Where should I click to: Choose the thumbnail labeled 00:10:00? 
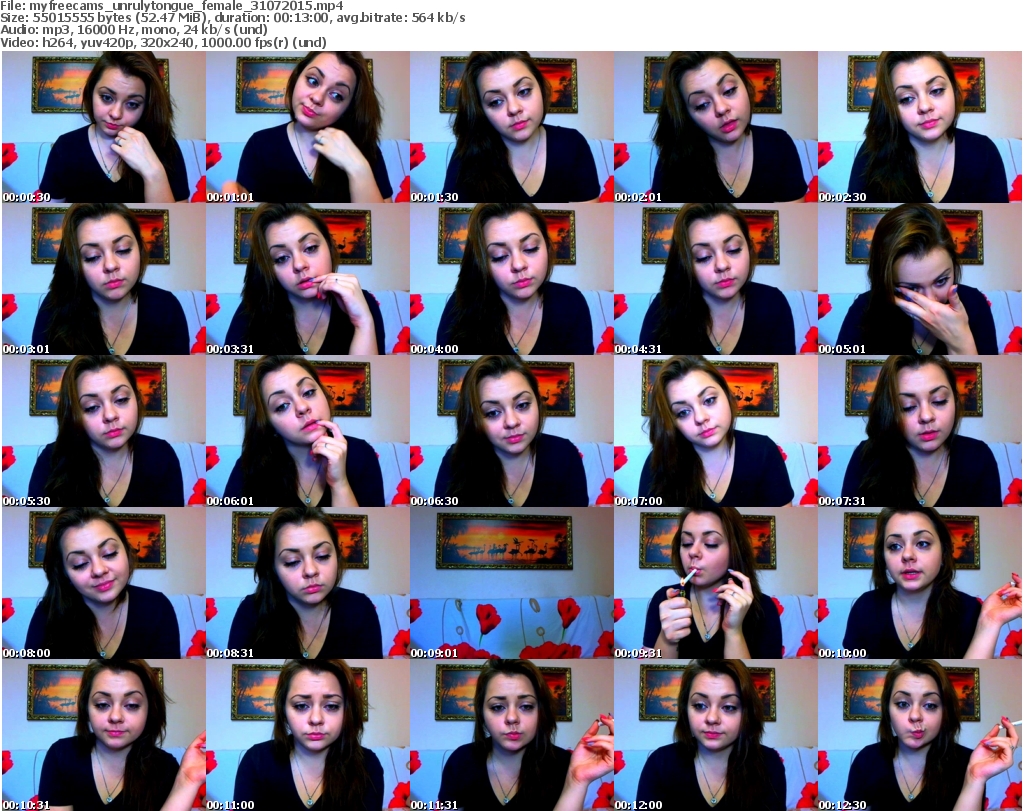tap(920, 583)
